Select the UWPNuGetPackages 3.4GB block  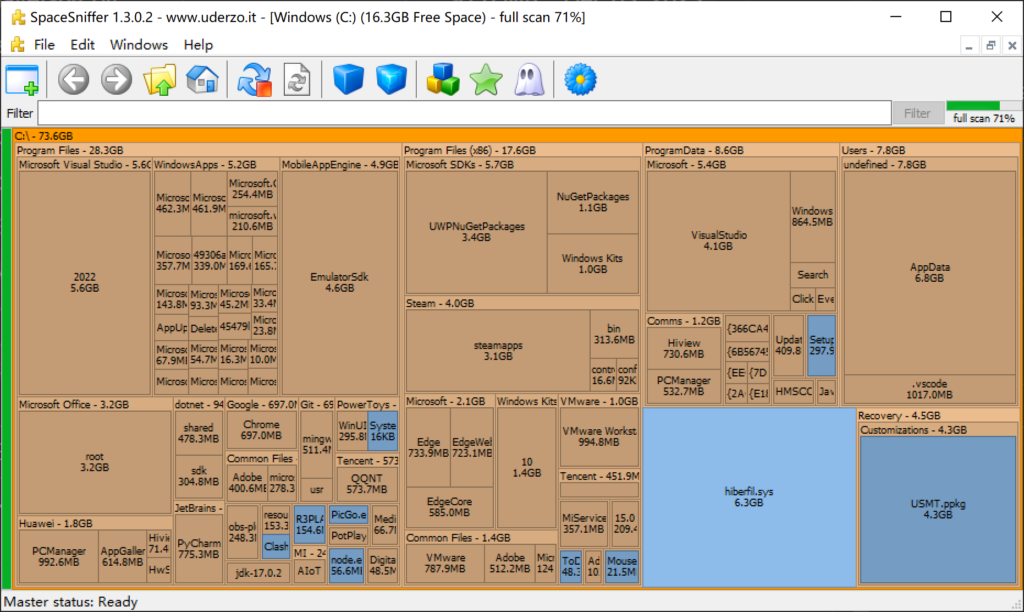click(x=477, y=232)
